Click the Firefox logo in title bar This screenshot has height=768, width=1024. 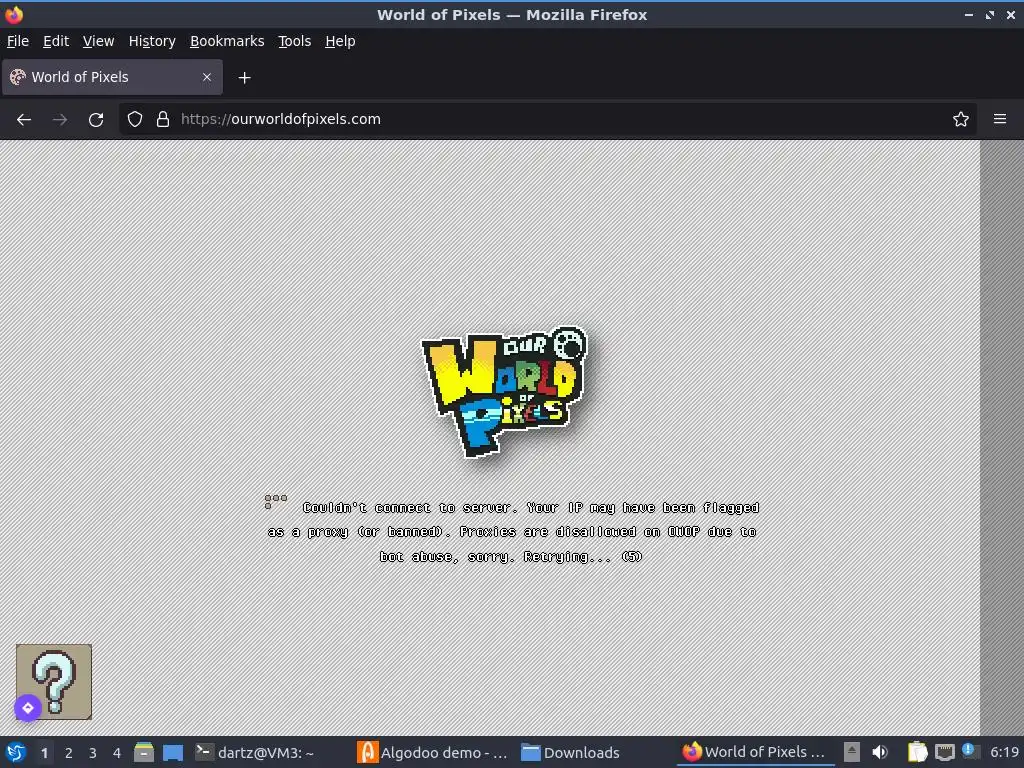[x=14, y=14]
